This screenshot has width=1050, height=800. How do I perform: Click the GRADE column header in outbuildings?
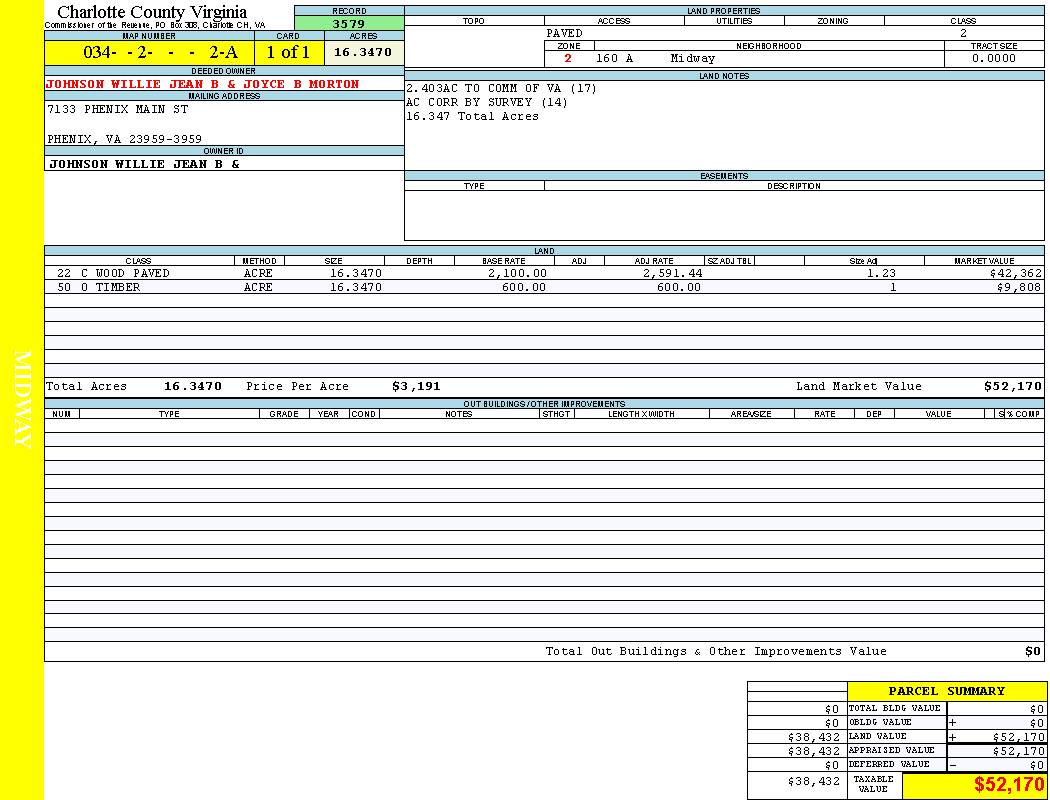[x=284, y=414]
